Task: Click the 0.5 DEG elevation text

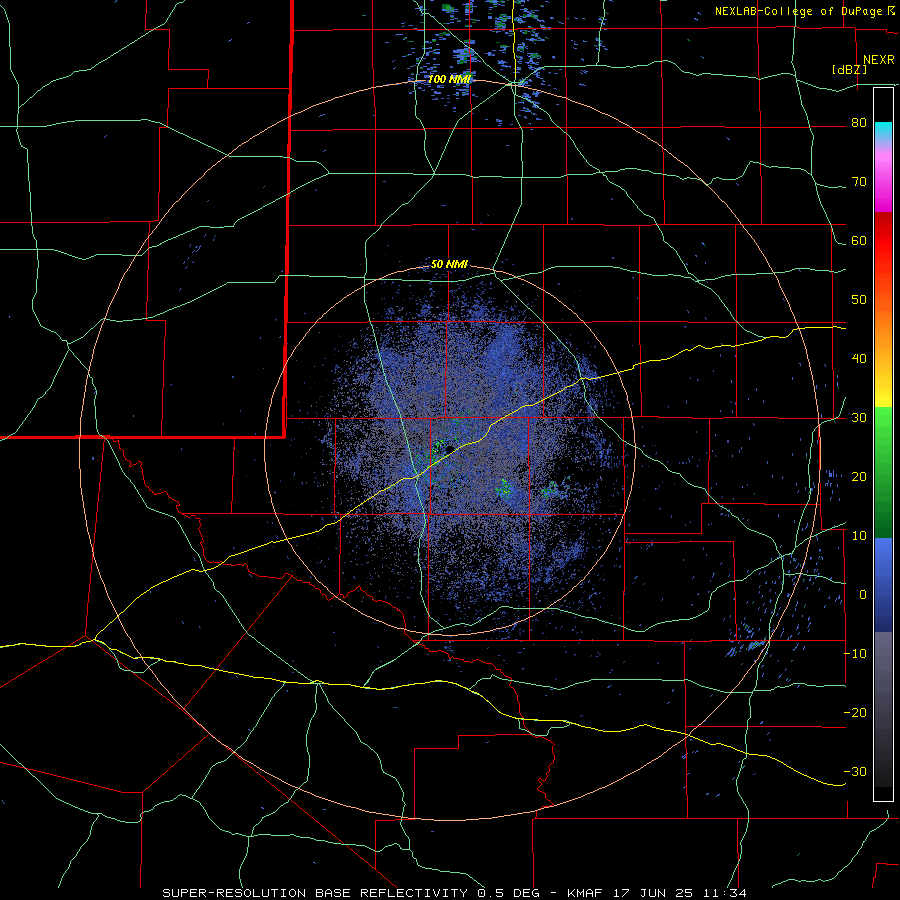Action: tap(510, 893)
